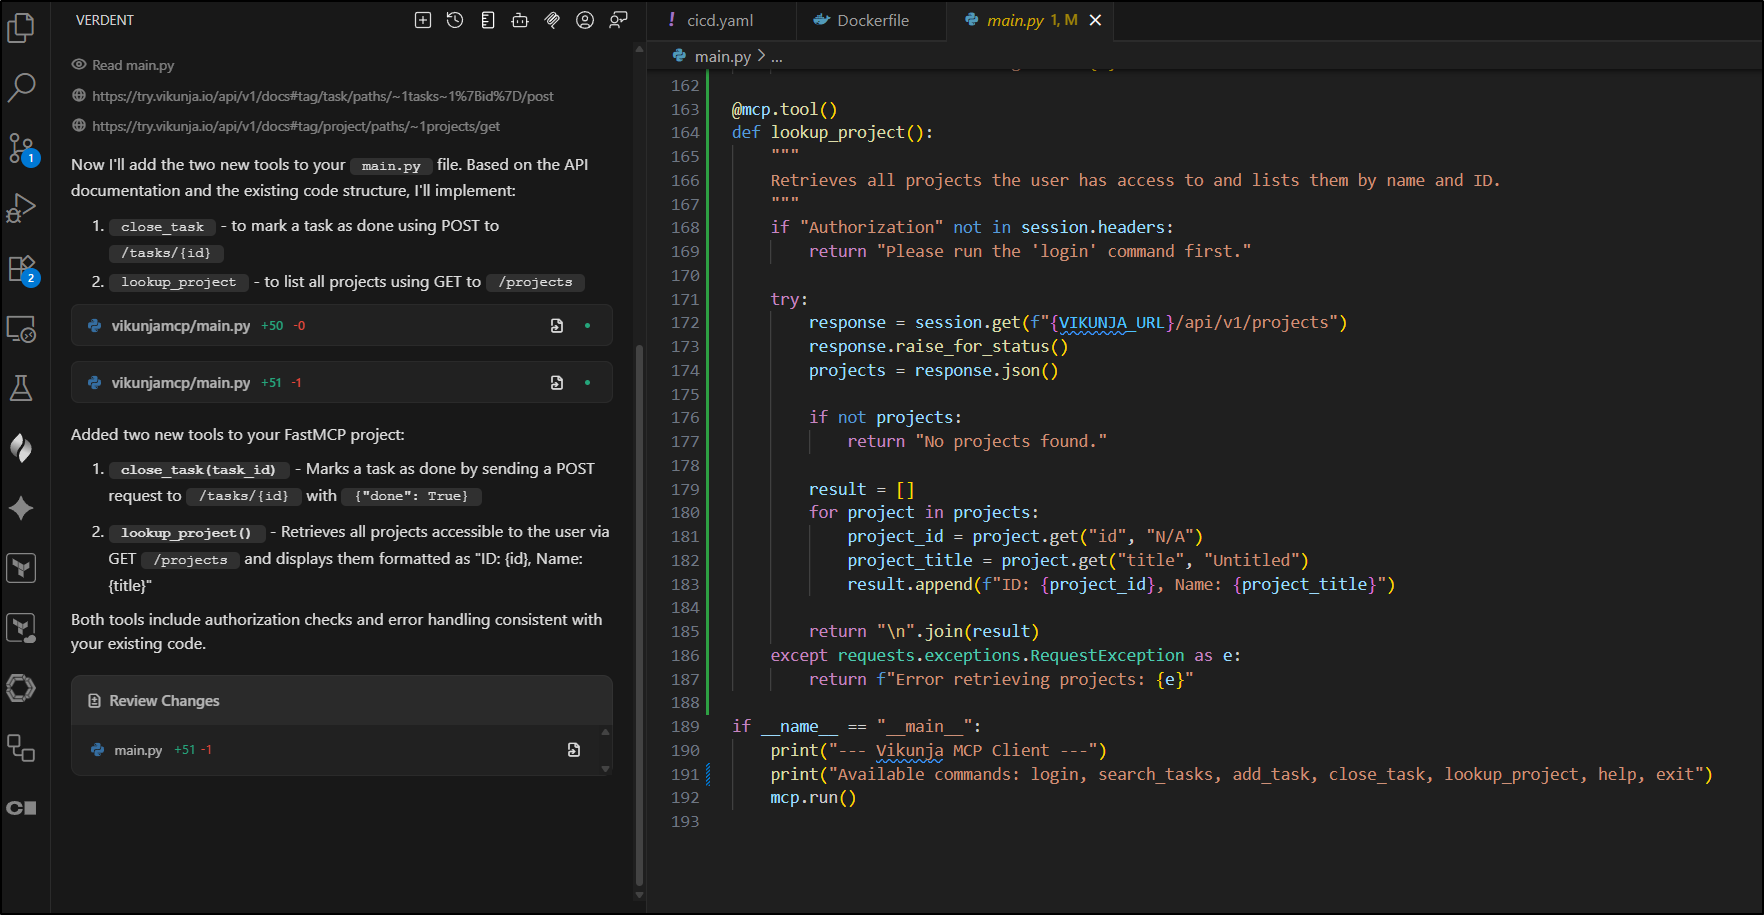Open the Testing flask icon view
This screenshot has width=1764, height=915.
[x=21, y=388]
